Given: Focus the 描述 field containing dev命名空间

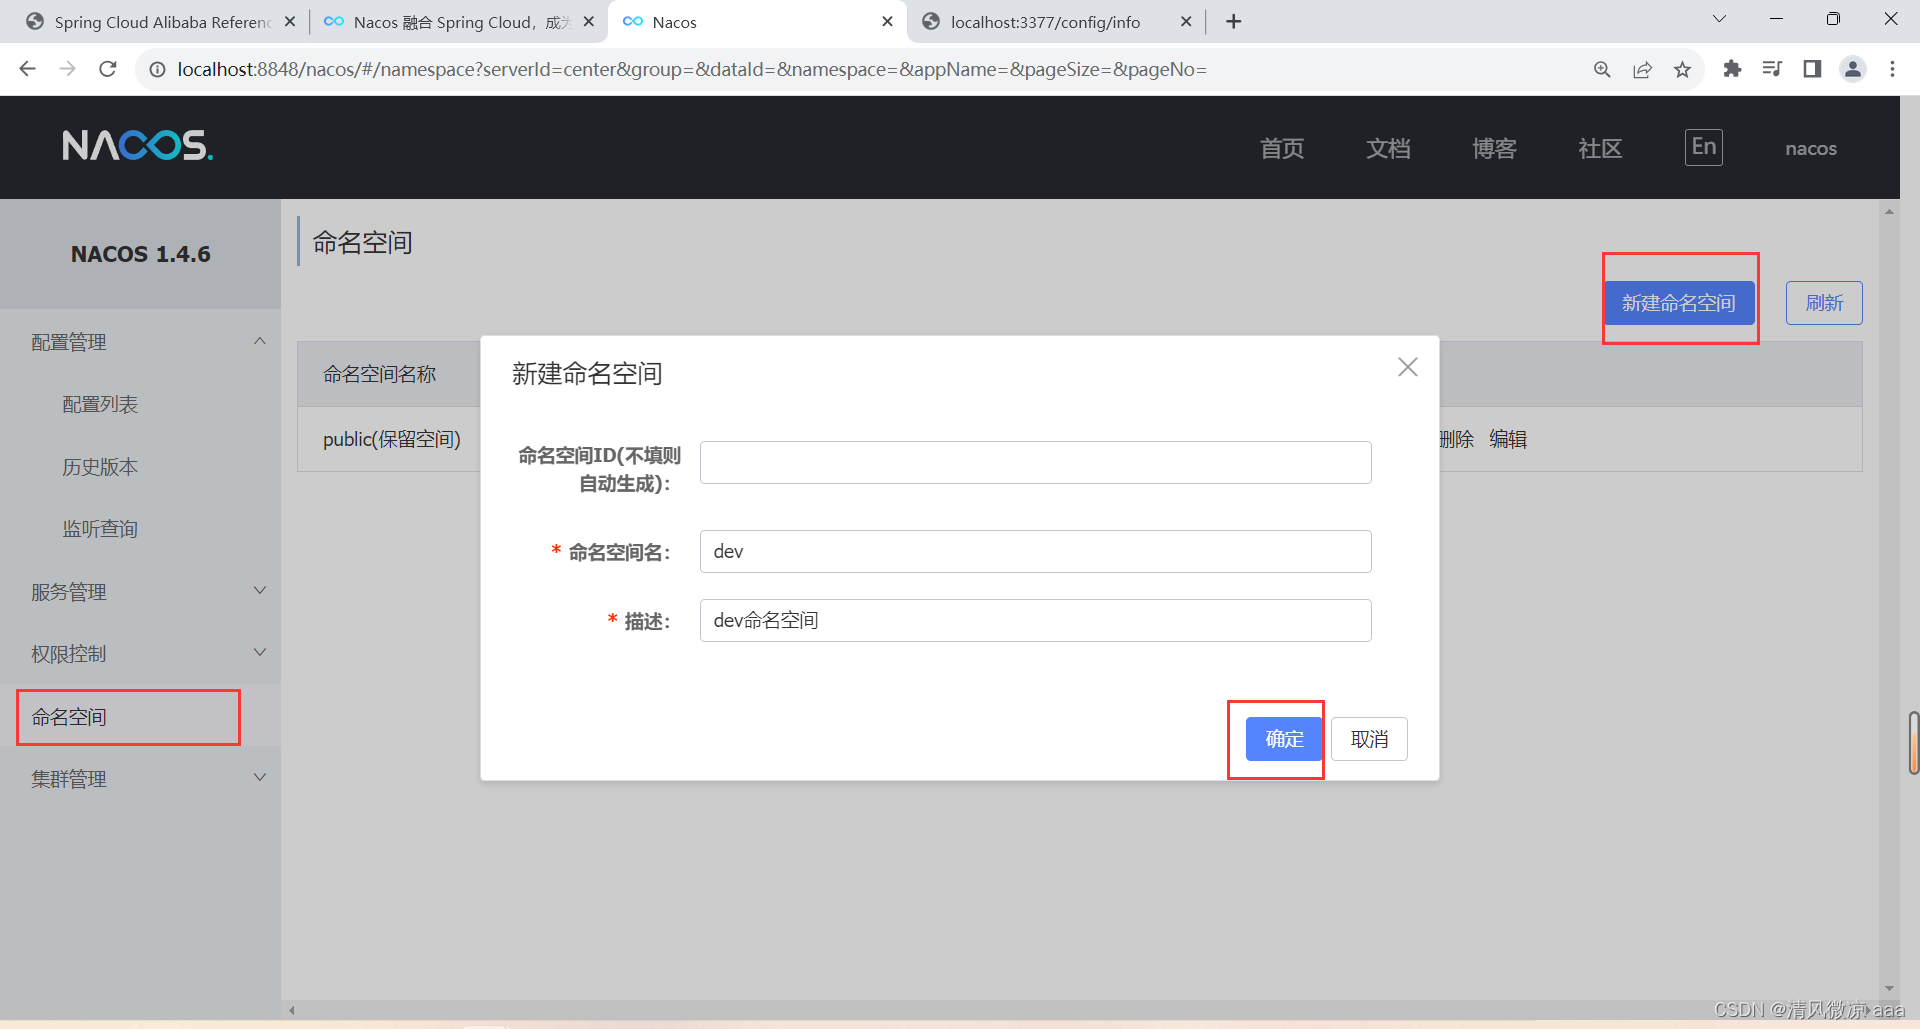Looking at the screenshot, I should point(1035,620).
